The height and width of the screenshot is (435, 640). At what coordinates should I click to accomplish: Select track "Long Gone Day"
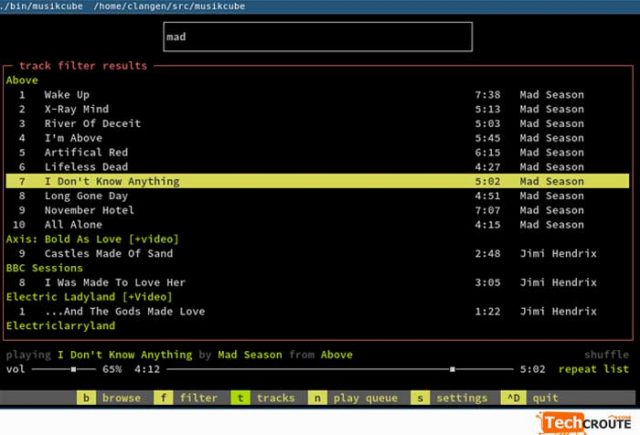pos(318,196)
